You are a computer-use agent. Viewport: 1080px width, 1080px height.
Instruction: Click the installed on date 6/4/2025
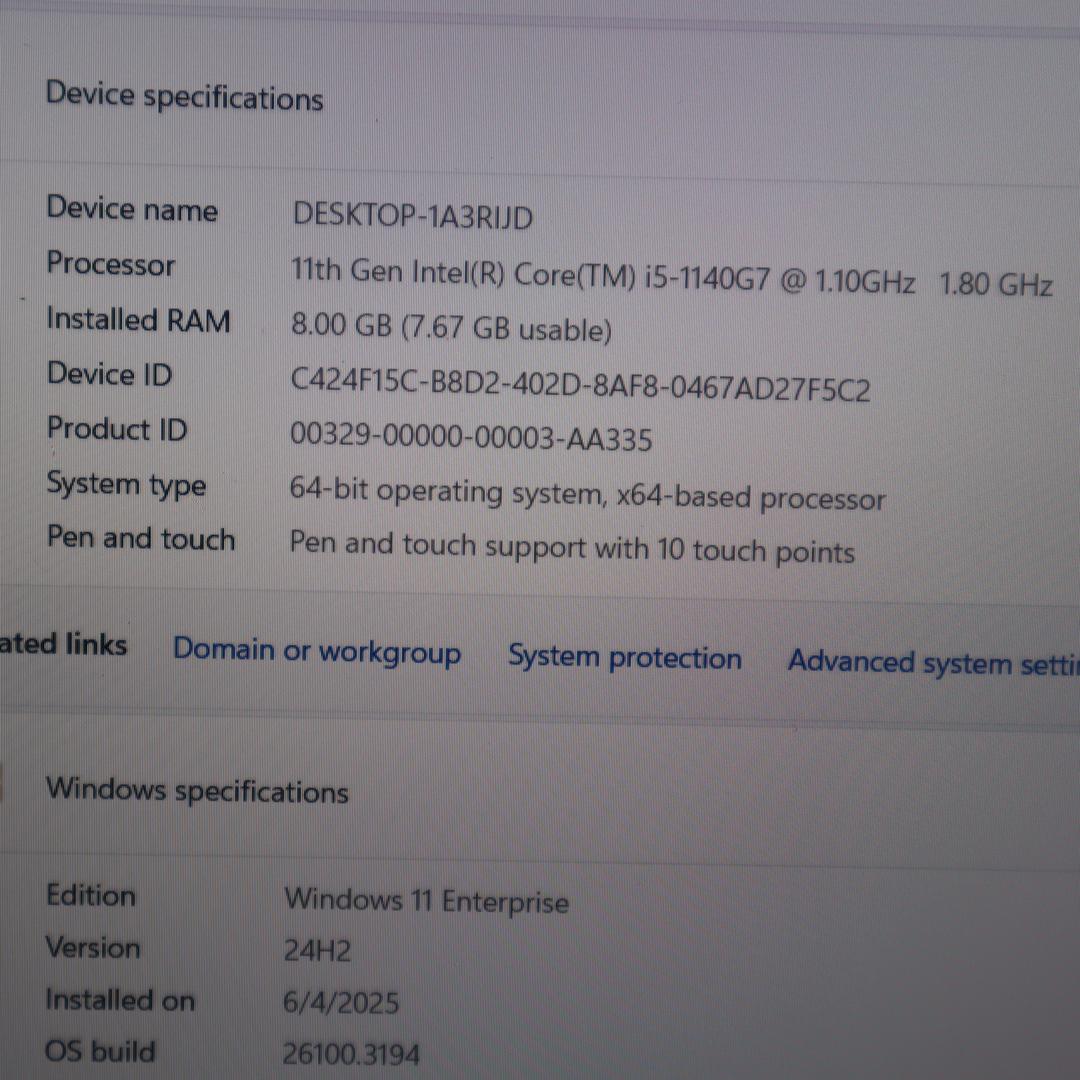coord(341,1002)
